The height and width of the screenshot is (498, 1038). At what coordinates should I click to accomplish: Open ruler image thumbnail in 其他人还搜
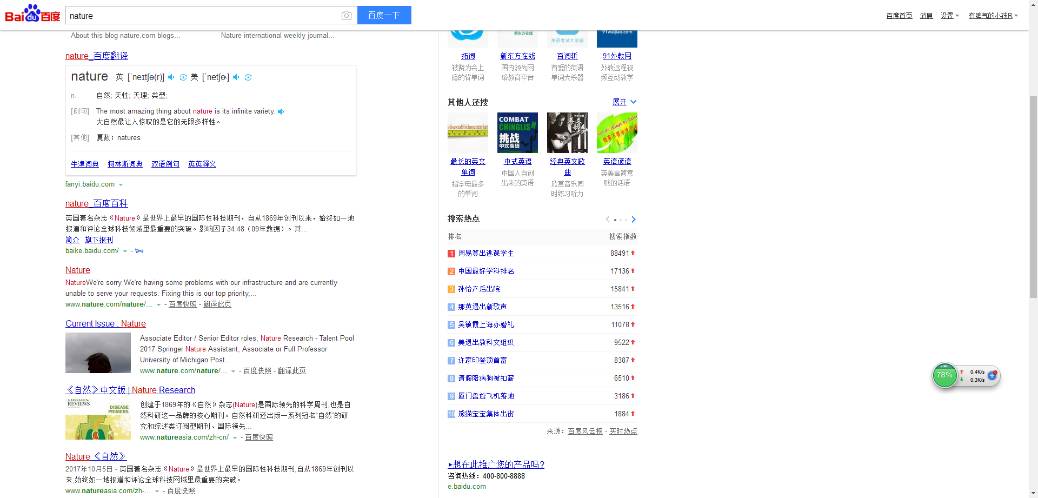coord(468,132)
